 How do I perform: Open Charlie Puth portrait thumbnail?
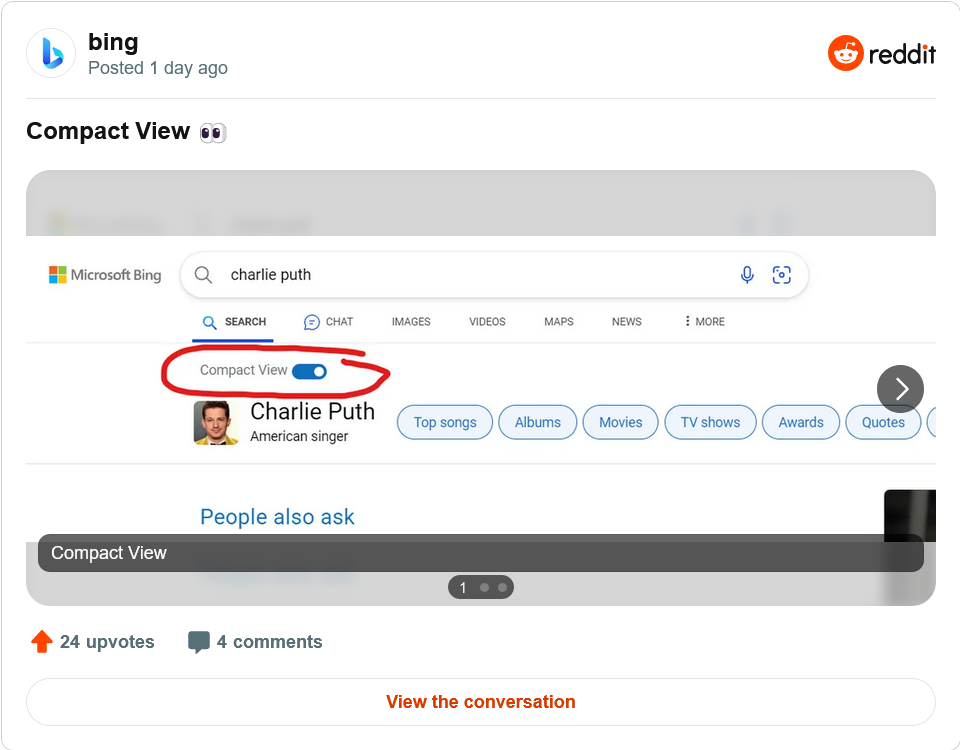tap(216, 422)
